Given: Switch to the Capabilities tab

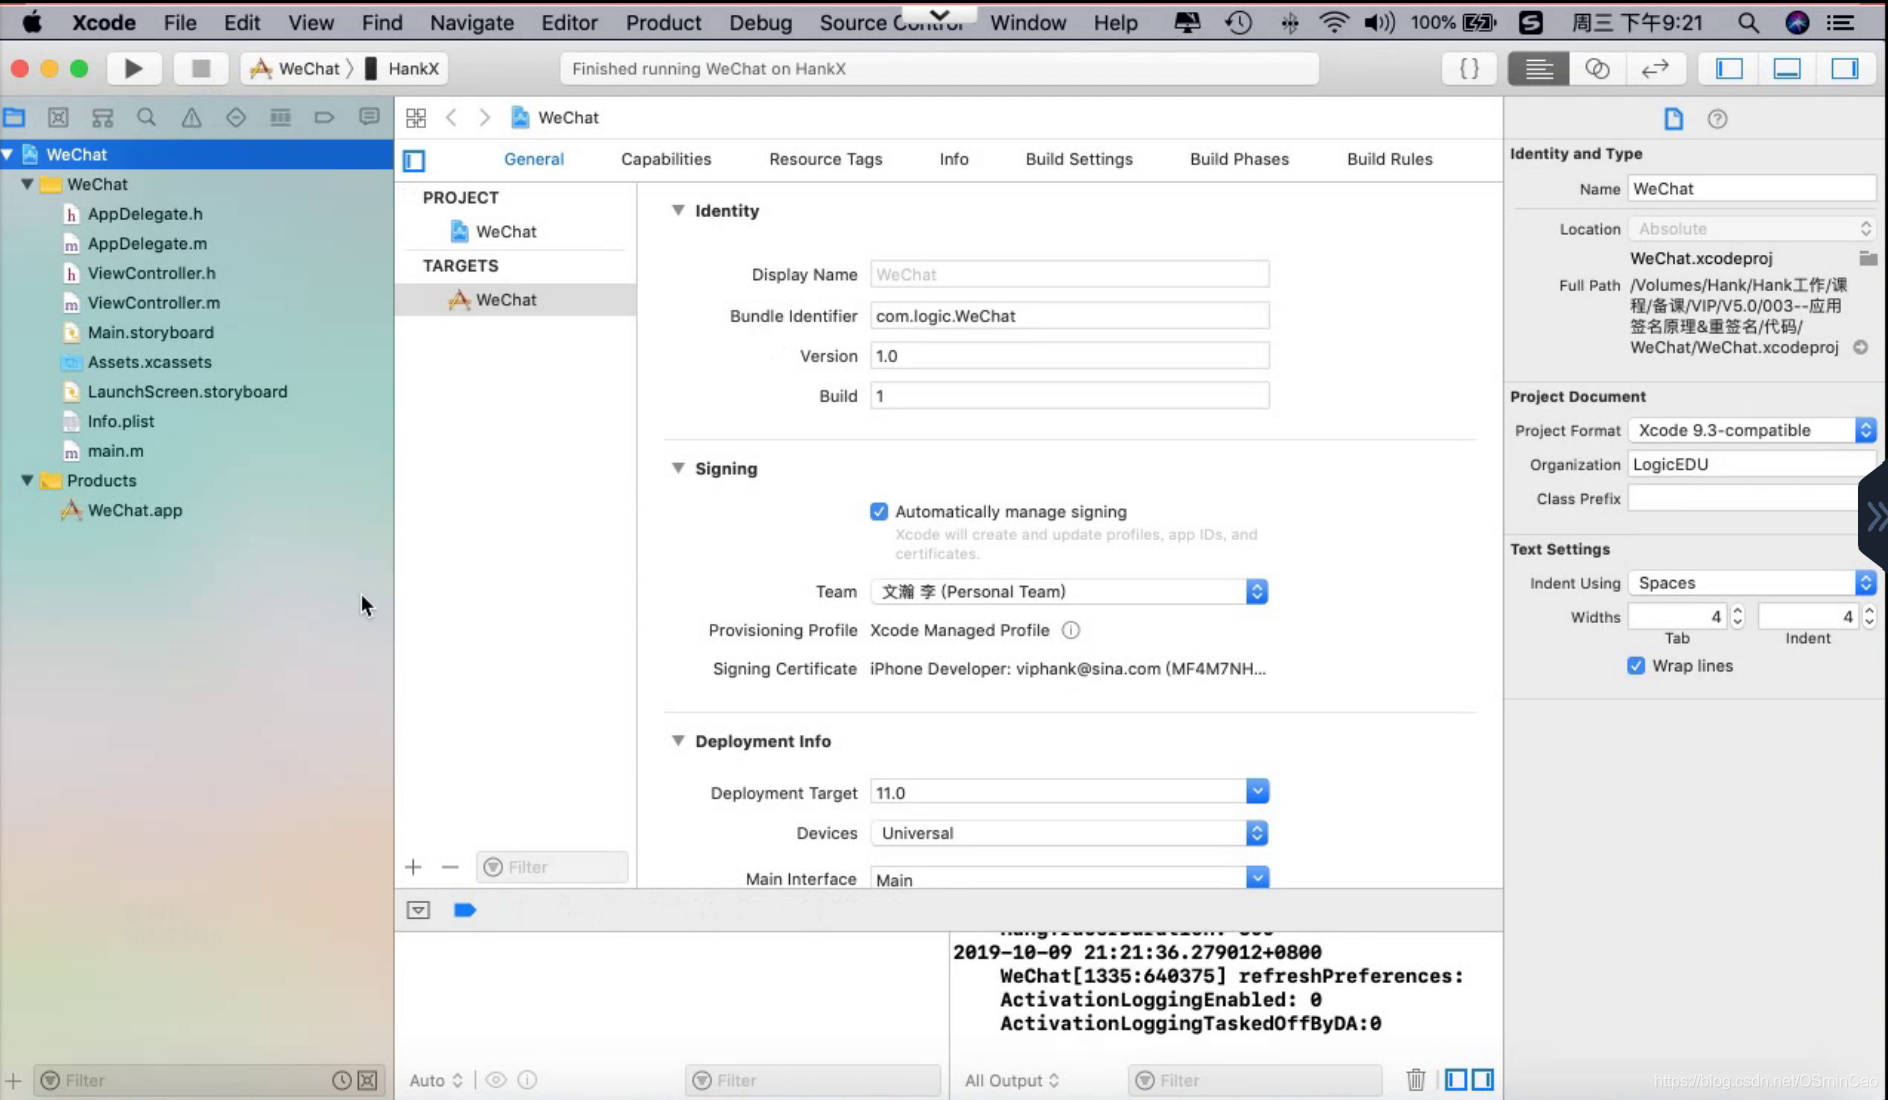Looking at the screenshot, I should 666,159.
